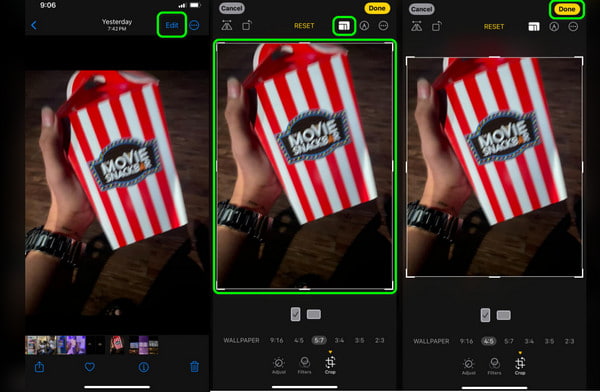Select 9:16 ratio in the right screen

(466, 341)
